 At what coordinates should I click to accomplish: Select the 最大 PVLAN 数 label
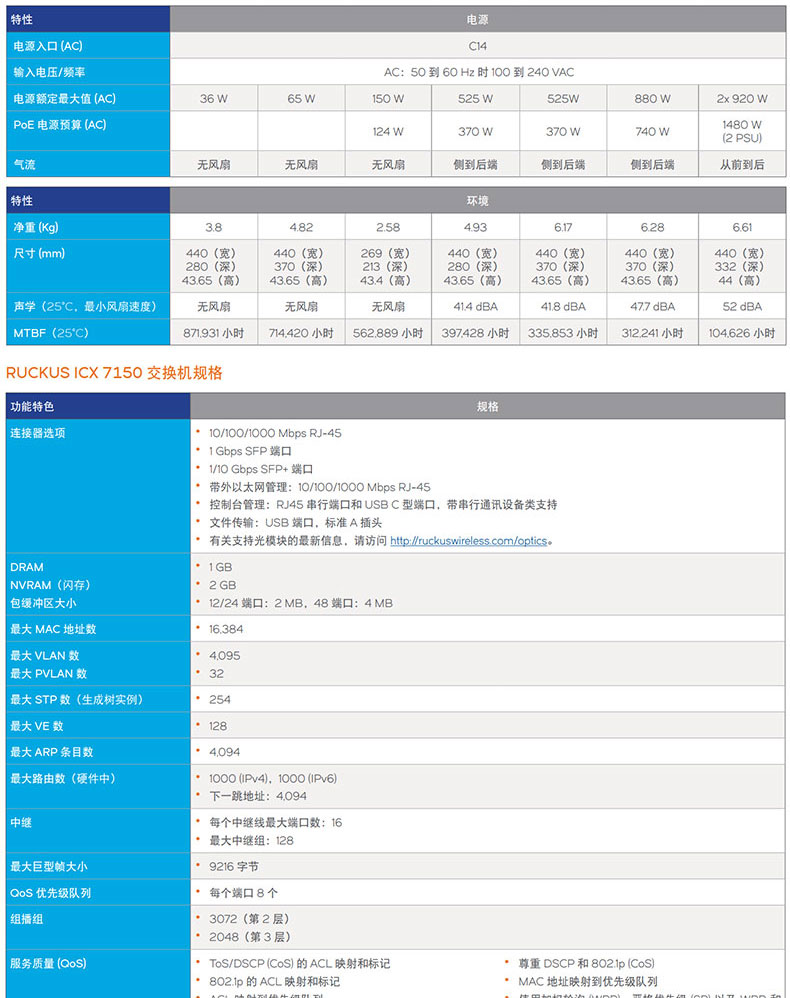point(48,673)
